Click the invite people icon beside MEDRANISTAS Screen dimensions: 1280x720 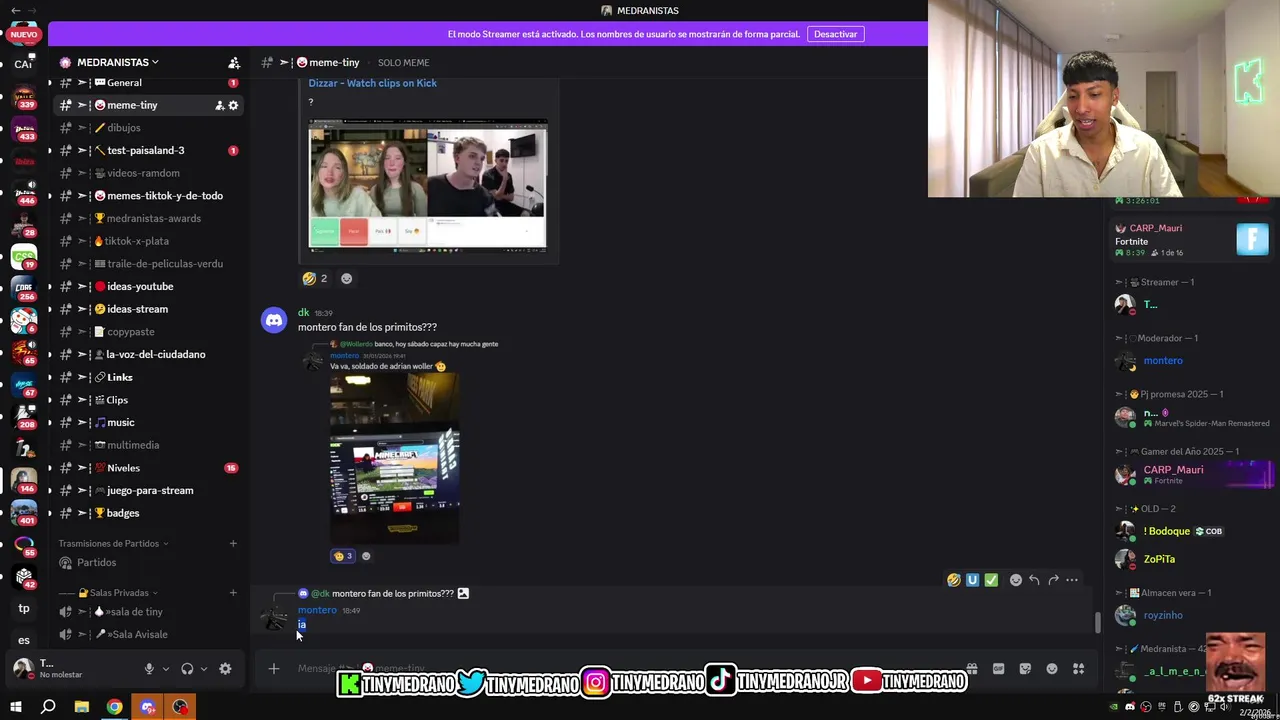(x=234, y=62)
